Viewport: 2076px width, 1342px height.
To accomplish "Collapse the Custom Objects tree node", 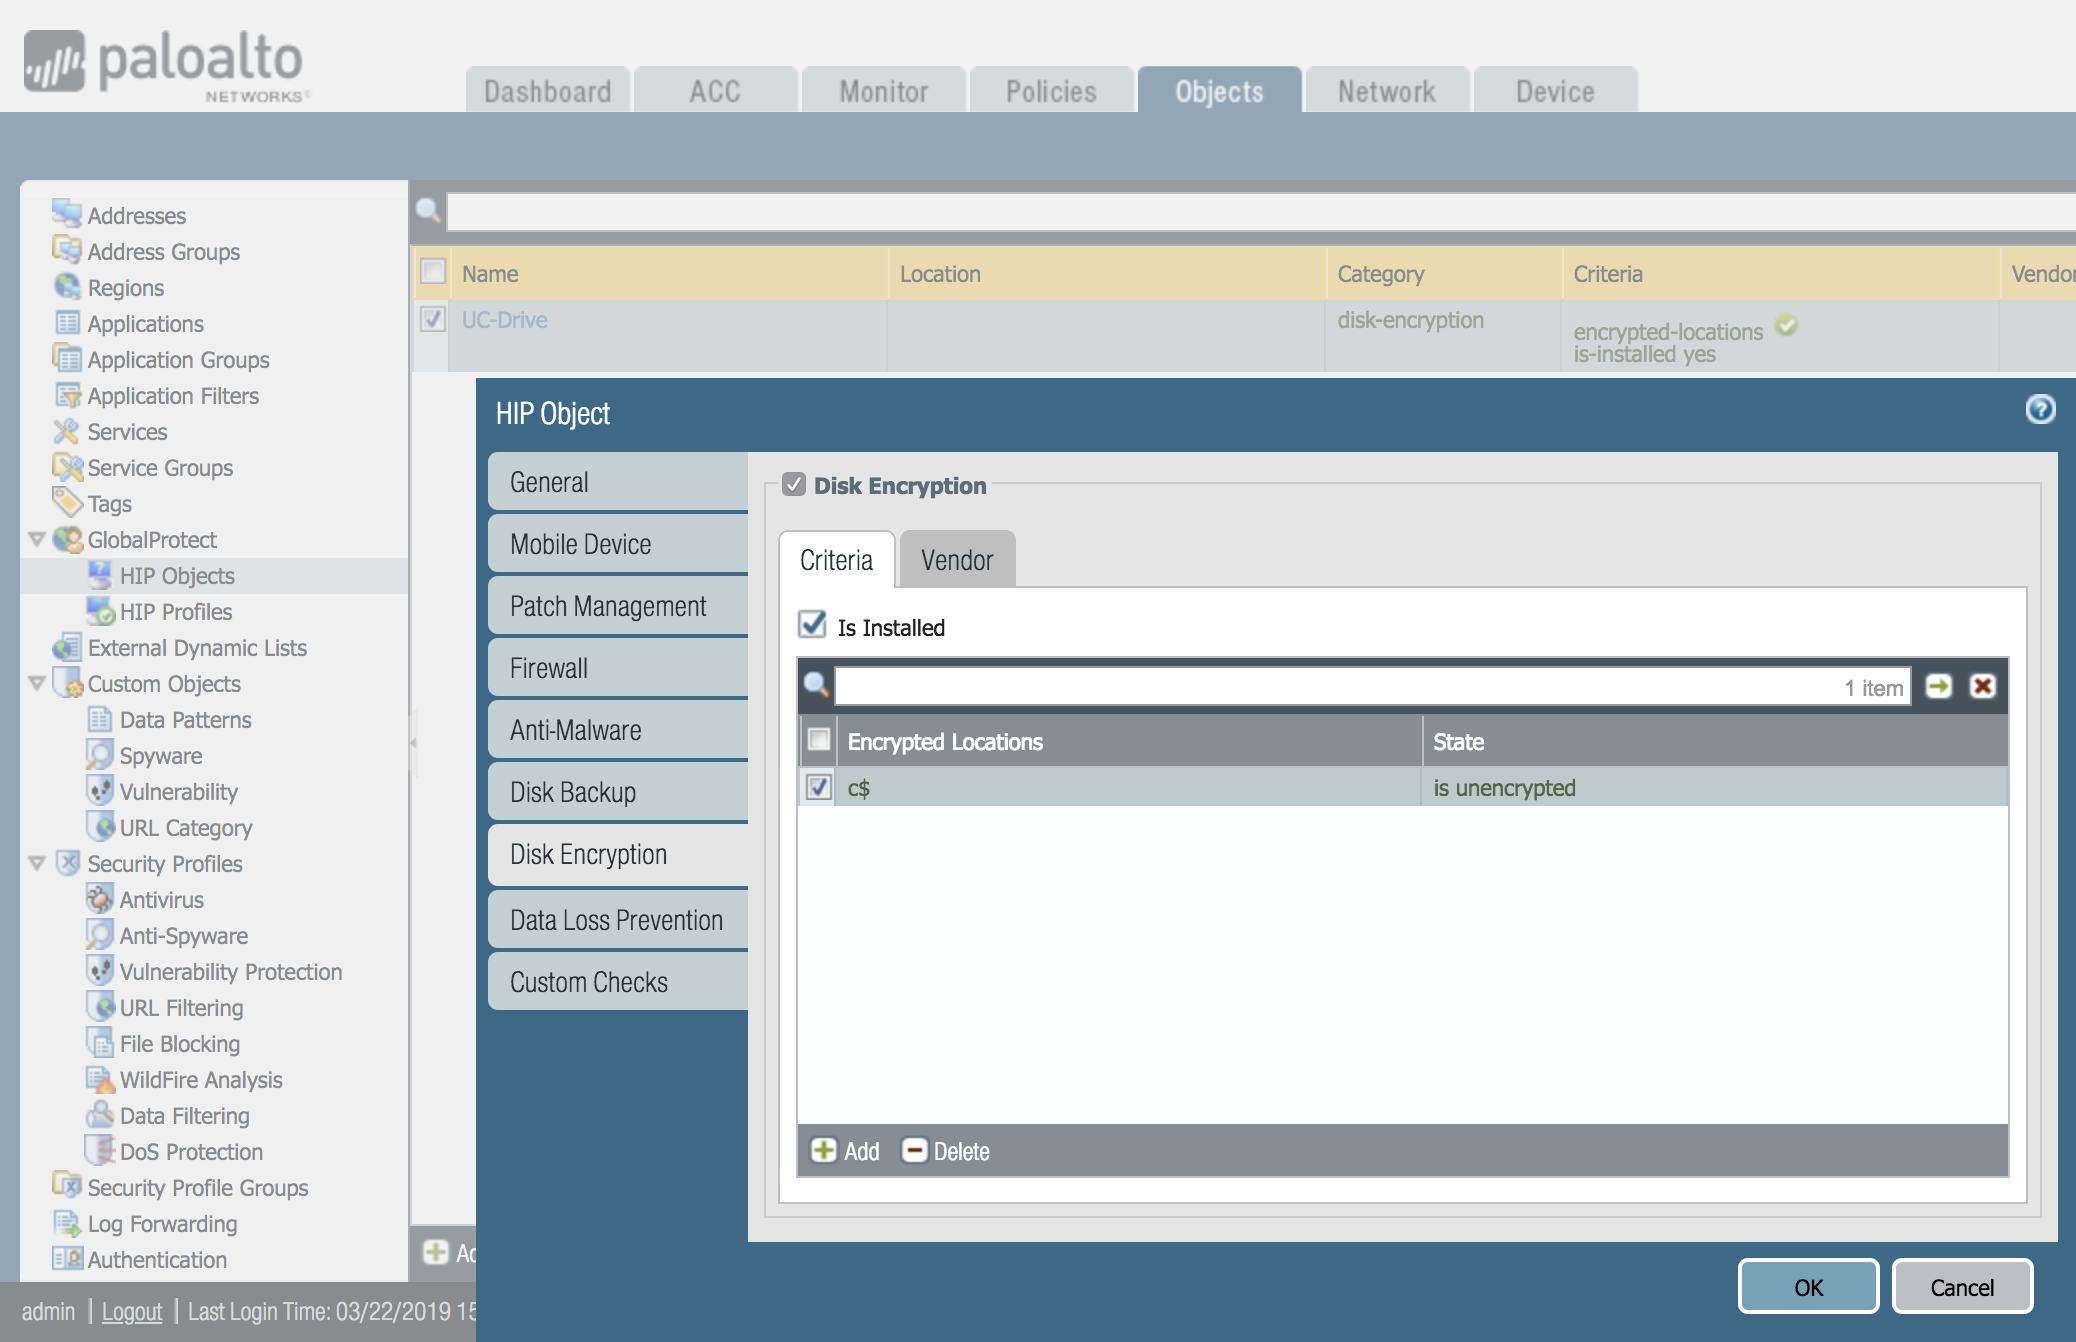I will (37, 683).
